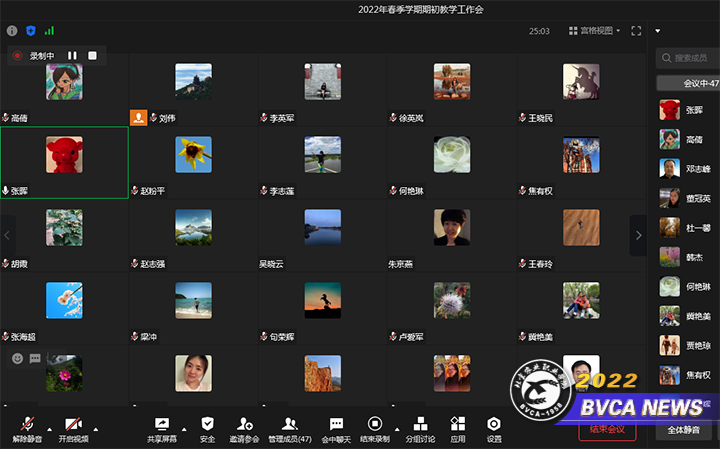This screenshot has width=720, height=449.
Task: Open the 应用 apps panel
Action: (457, 427)
